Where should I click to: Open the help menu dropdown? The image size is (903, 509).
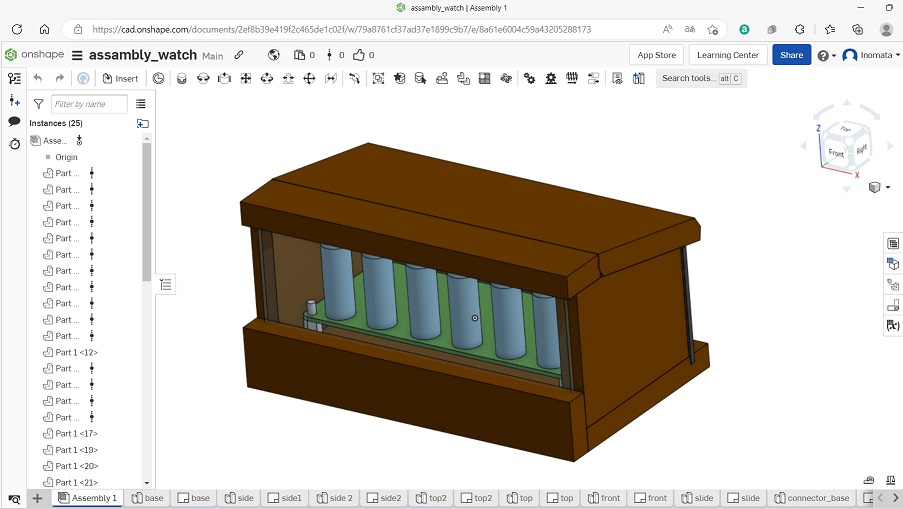(x=825, y=55)
